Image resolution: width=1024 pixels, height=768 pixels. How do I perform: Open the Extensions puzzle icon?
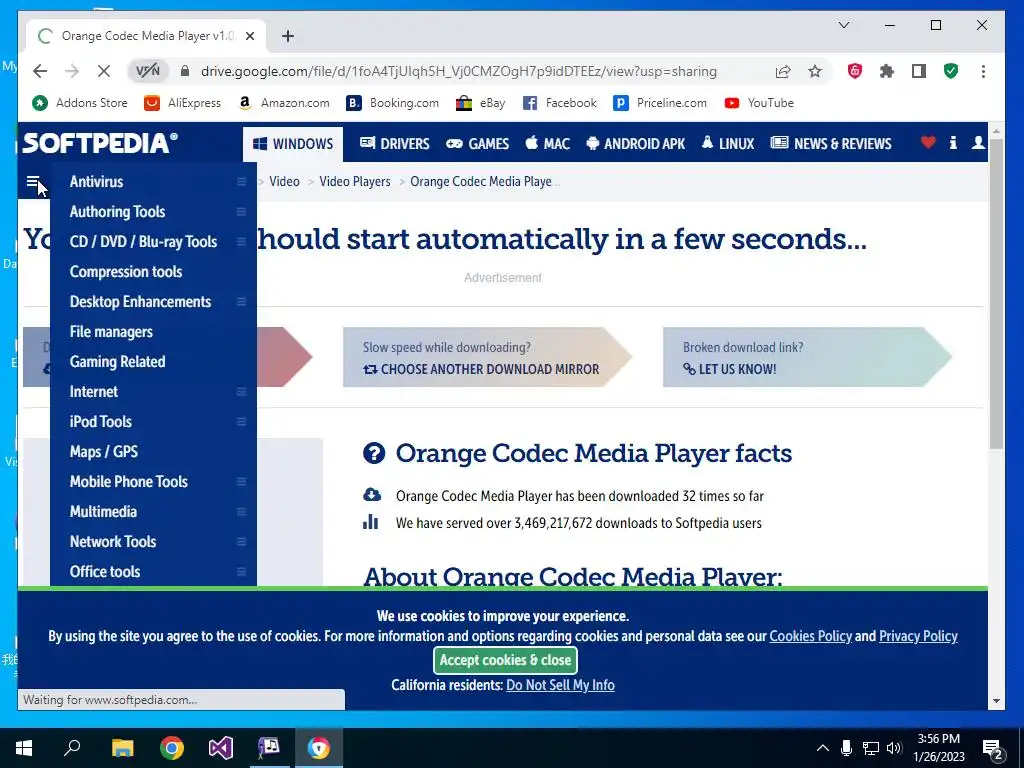click(886, 71)
